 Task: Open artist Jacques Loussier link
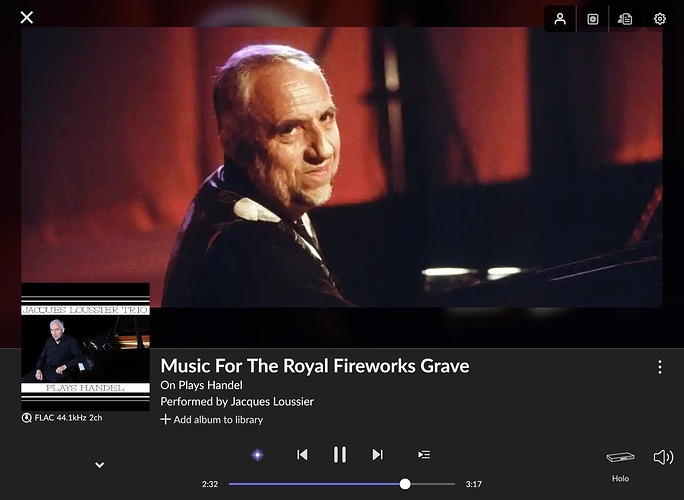(x=272, y=401)
